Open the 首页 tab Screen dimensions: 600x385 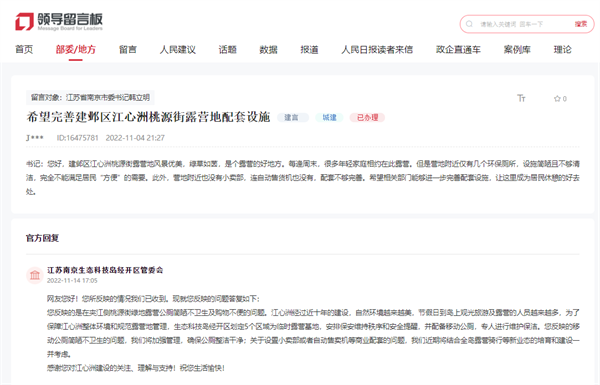[24, 49]
